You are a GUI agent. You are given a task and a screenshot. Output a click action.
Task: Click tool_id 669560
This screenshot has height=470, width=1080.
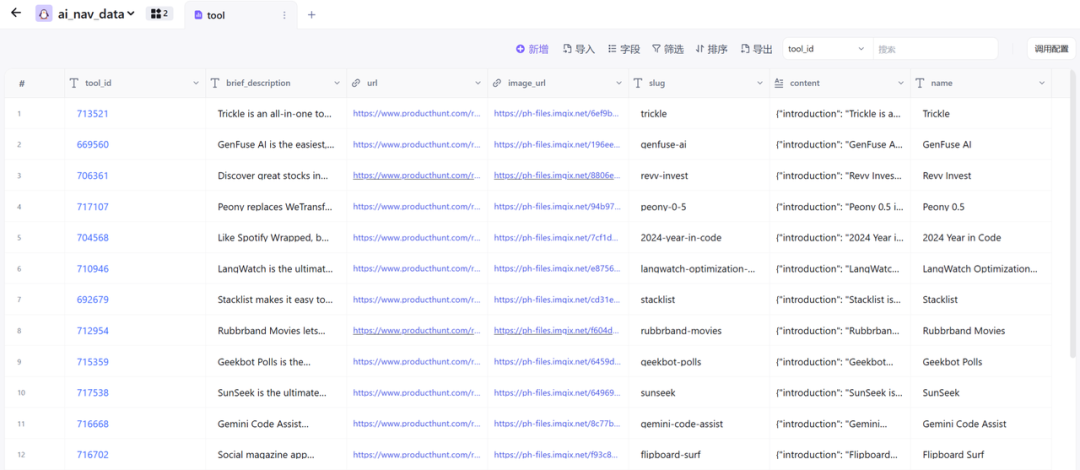pyautogui.click(x=92, y=145)
